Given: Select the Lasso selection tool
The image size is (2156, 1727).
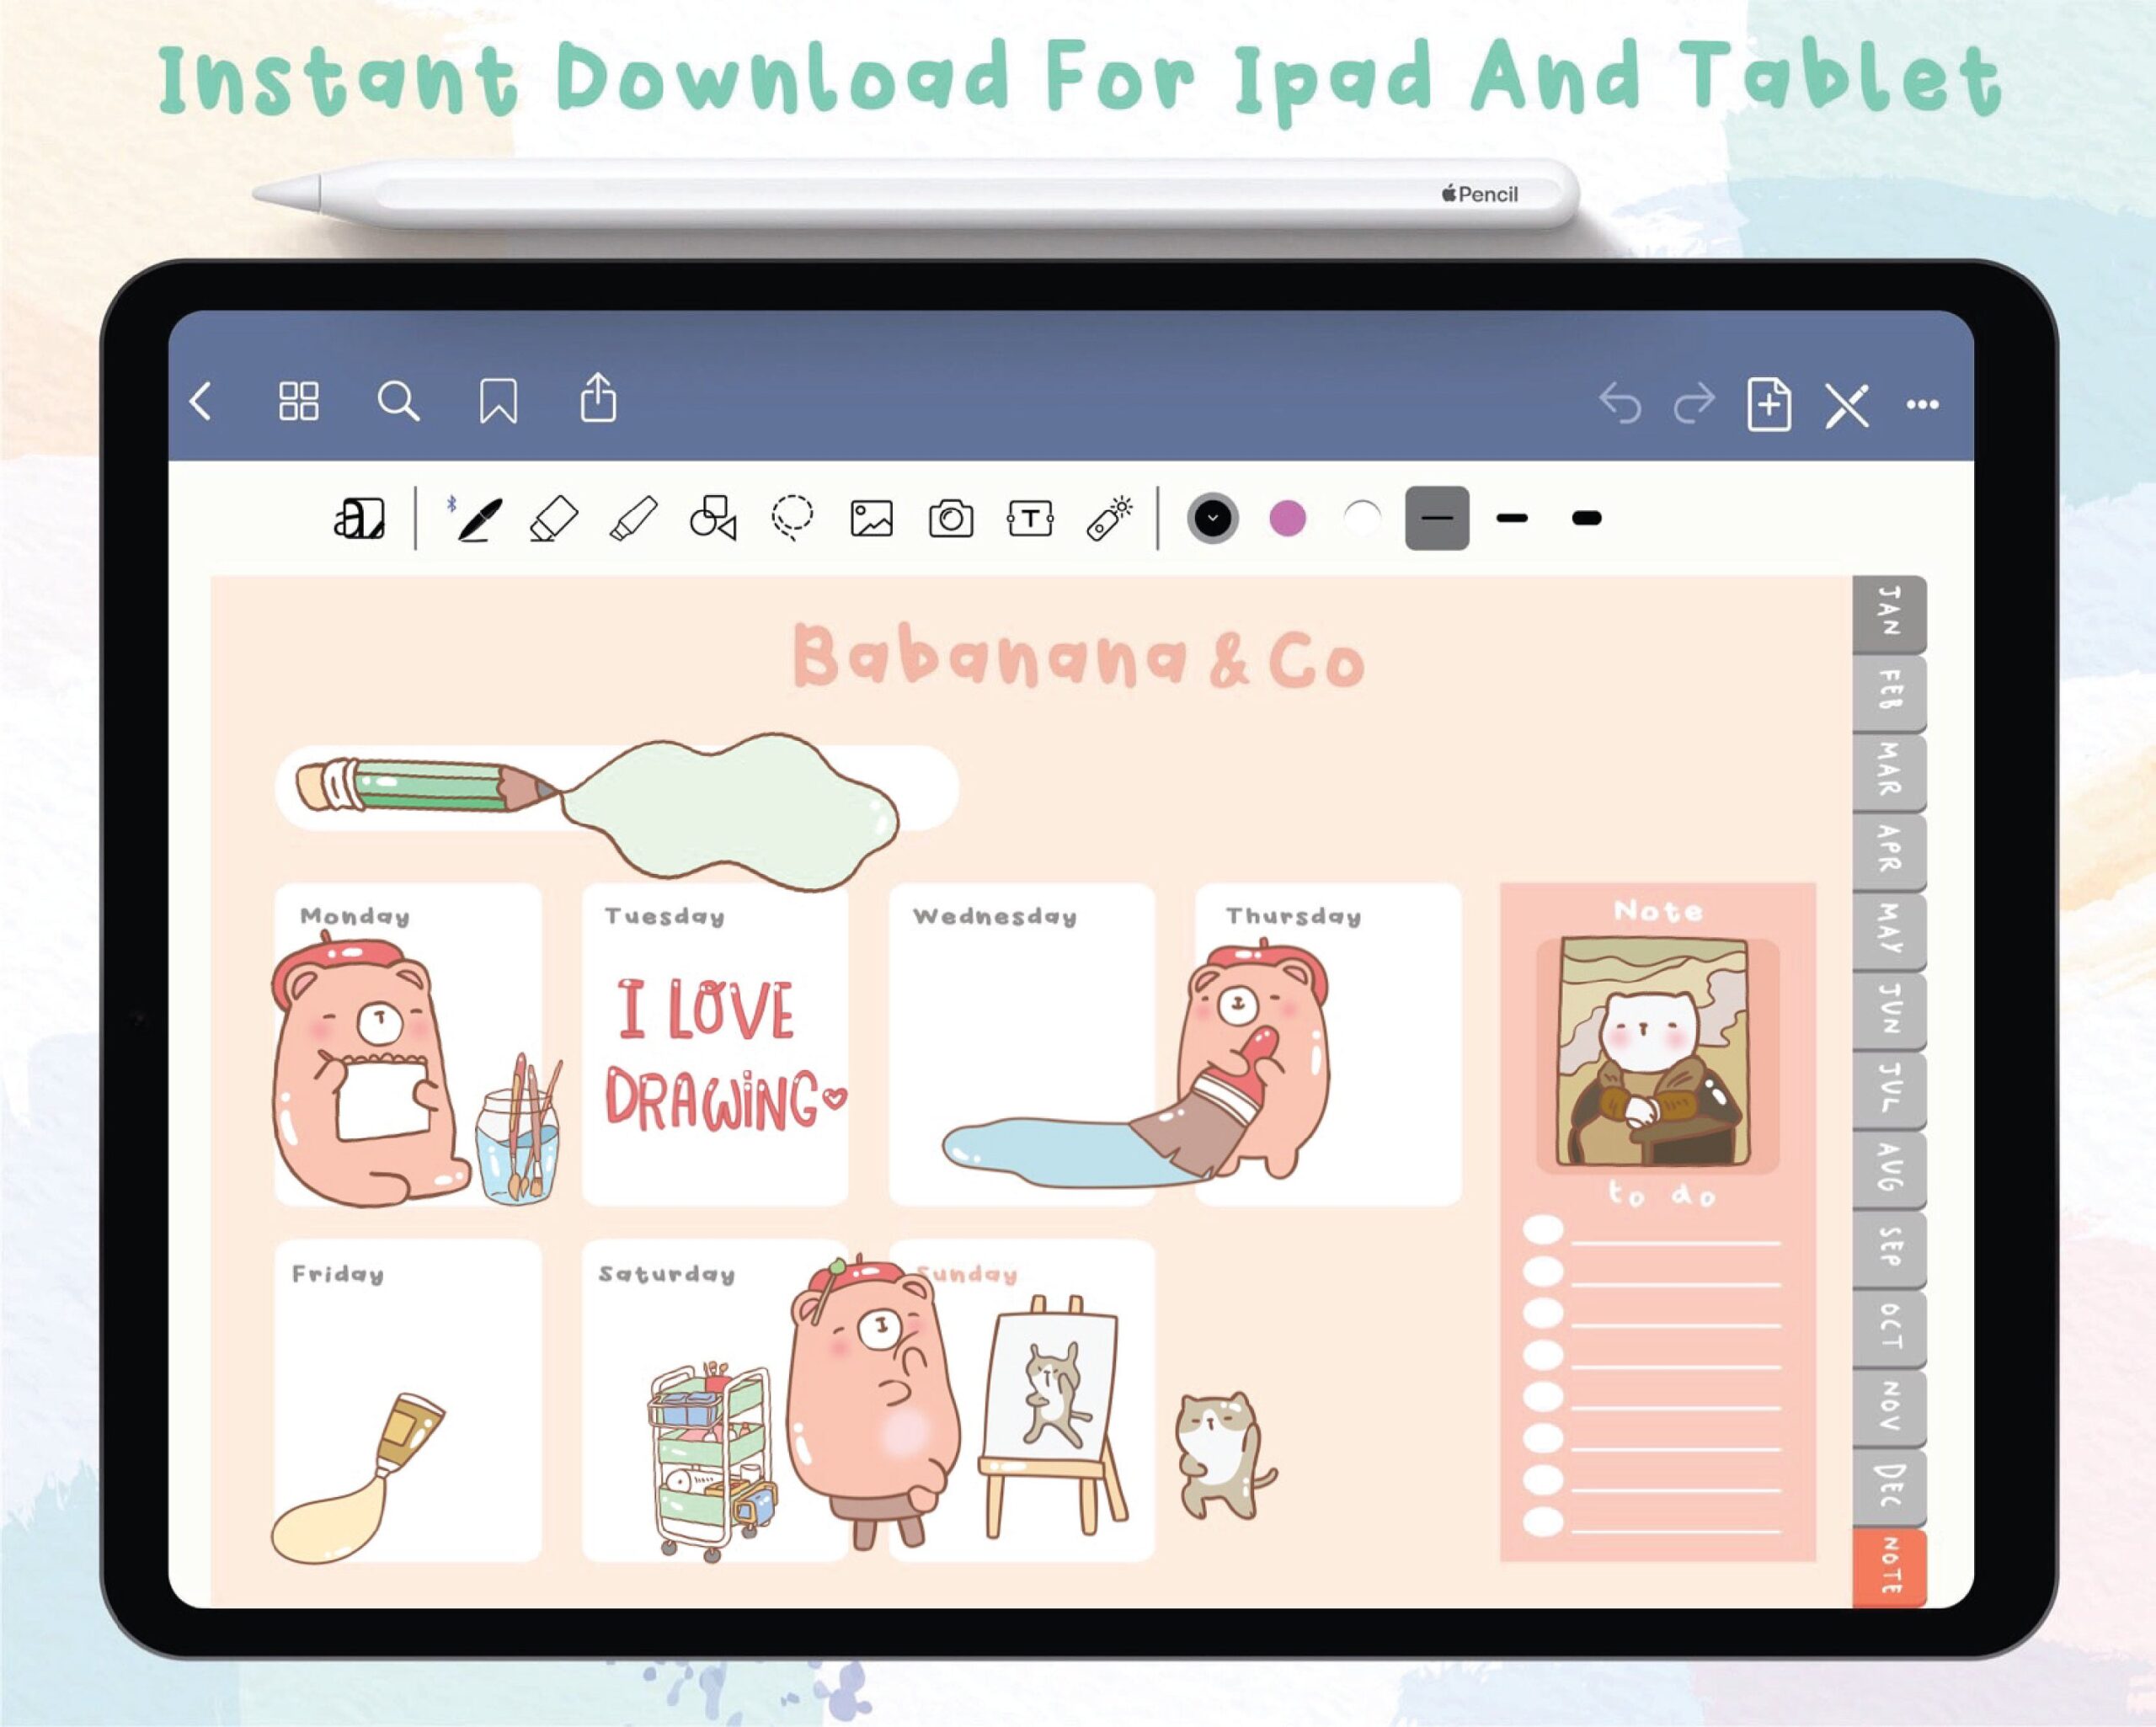Looking at the screenshot, I should click(792, 518).
